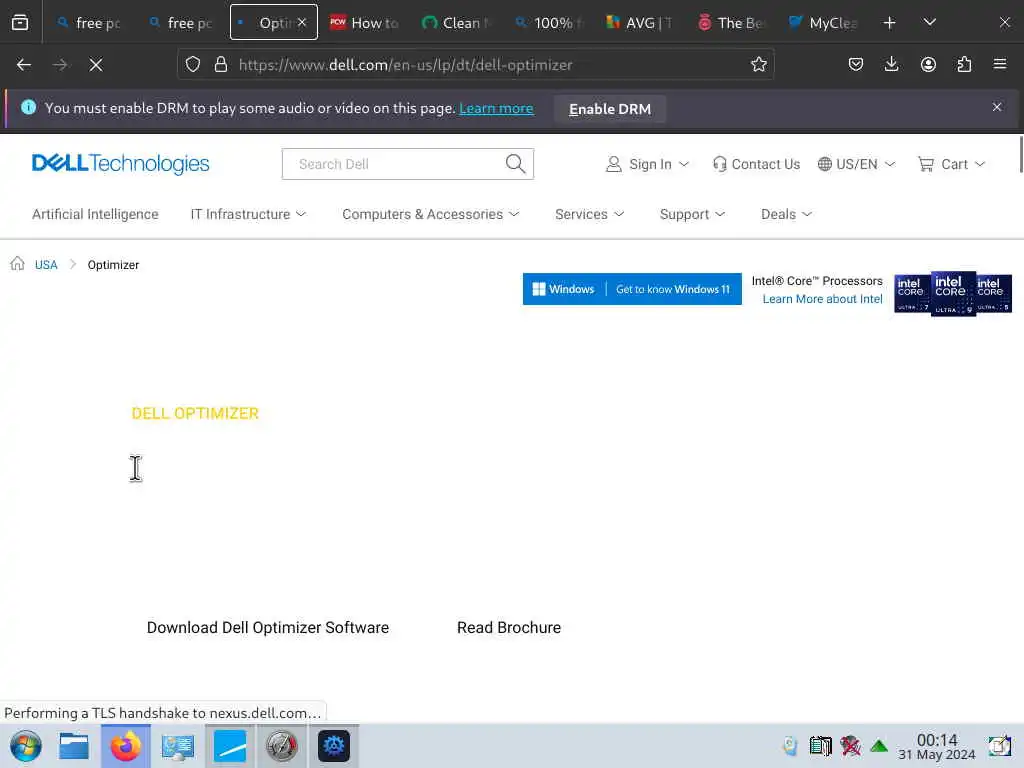The height and width of the screenshot is (768, 1024).
Task: Click the 'Get to know Windows 11' banner
Action: click(632, 289)
